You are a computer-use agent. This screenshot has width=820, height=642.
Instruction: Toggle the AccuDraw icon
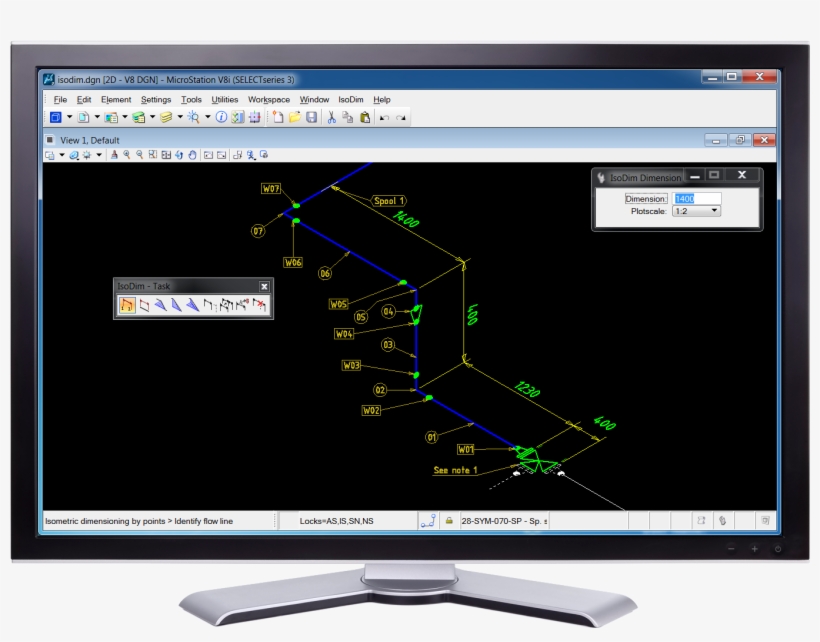point(238,117)
